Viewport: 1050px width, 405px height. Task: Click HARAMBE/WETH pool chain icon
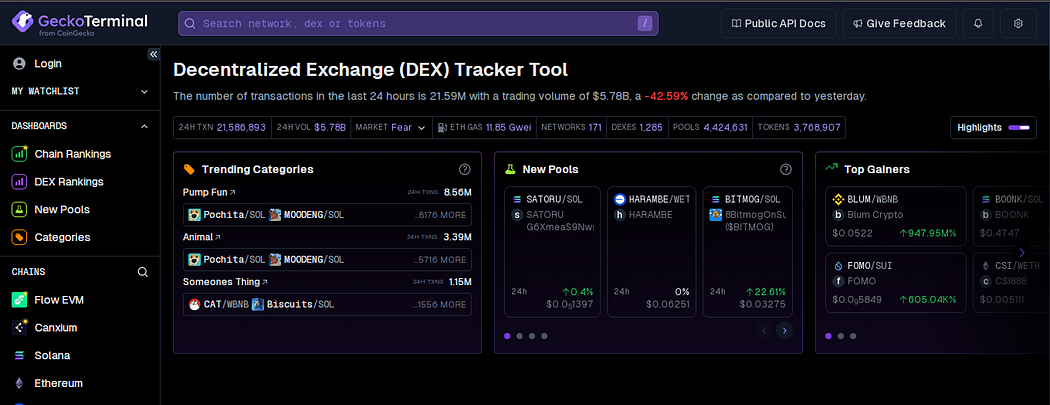pyautogui.click(x=619, y=199)
